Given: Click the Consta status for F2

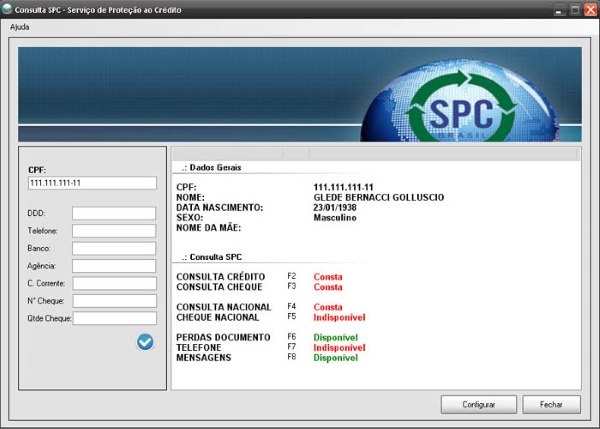Looking at the screenshot, I should click(328, 277).
